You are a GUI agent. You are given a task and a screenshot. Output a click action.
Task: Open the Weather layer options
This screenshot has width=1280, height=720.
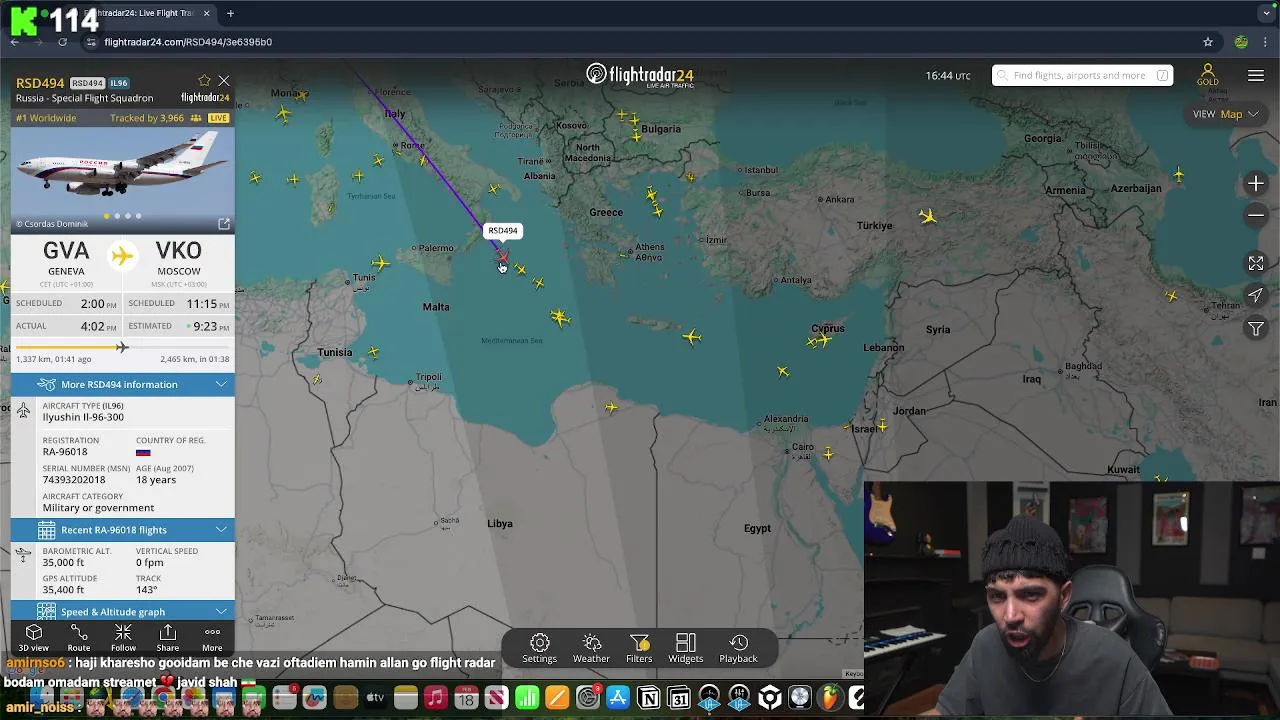pyautogui.click(x=591, y=648)
